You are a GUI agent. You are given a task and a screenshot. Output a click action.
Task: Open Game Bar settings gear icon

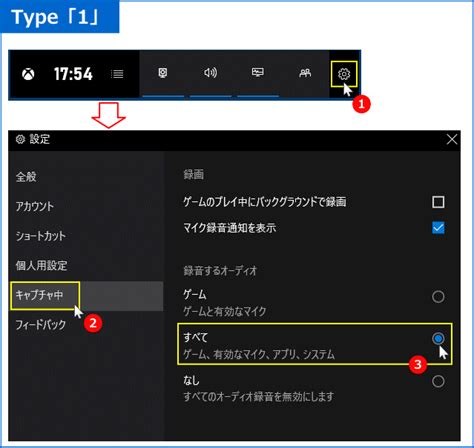click(344, 74)
